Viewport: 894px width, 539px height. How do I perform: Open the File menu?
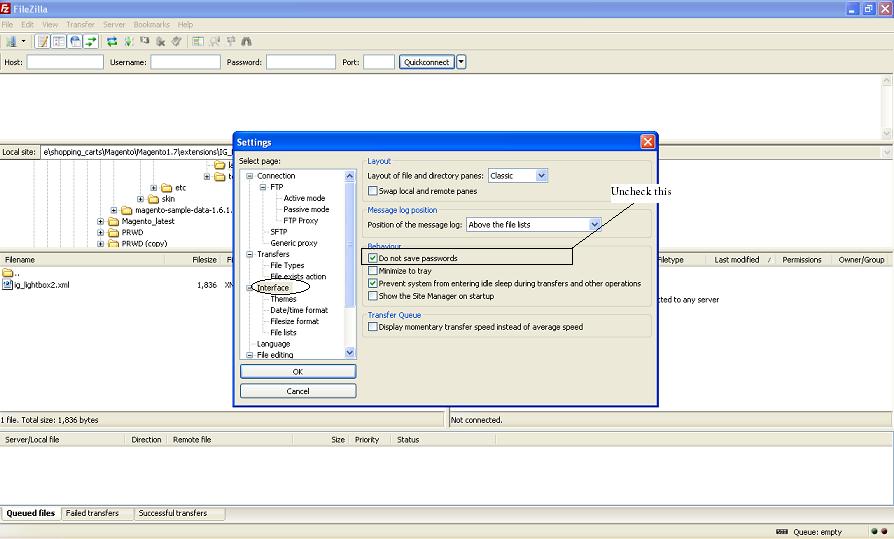click(x=7, y=25)
